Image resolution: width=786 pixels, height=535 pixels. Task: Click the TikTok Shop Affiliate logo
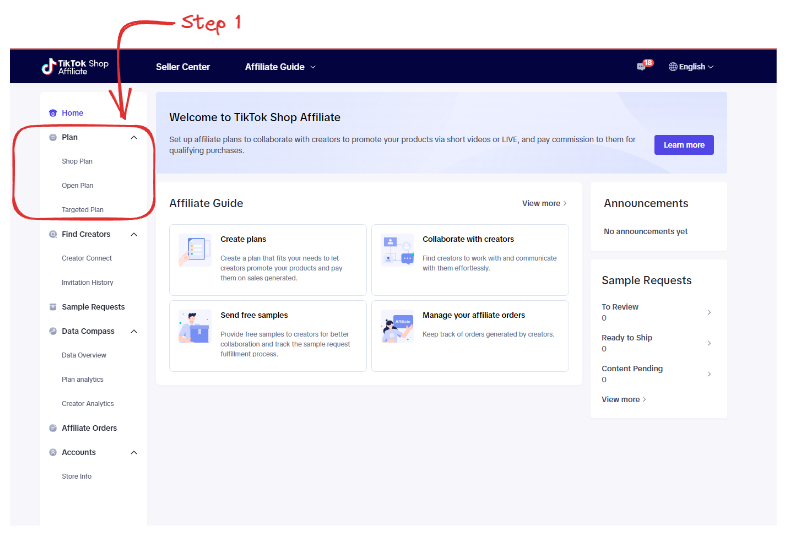75,67
